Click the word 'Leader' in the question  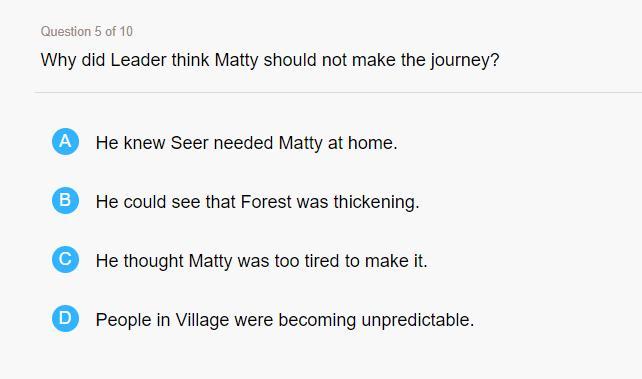point(138,60)
